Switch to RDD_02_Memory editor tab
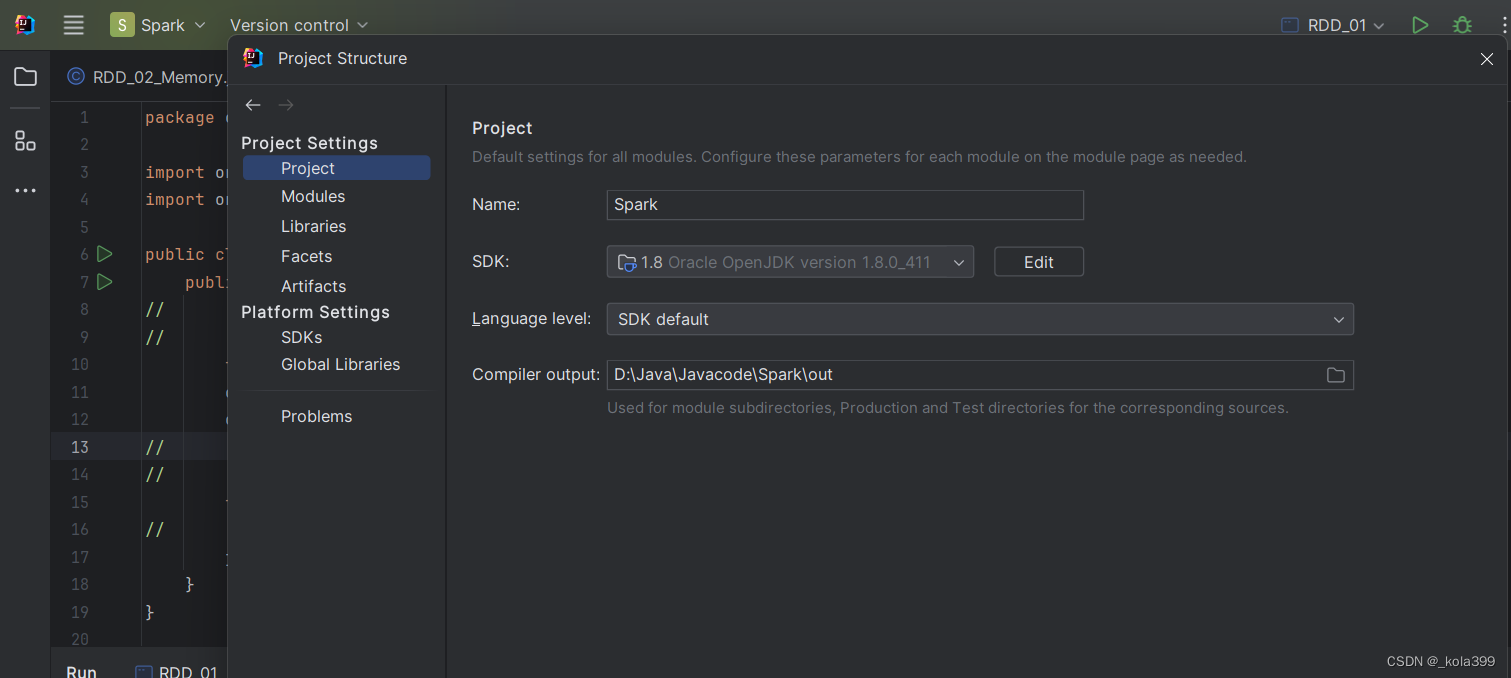The height and width of the screenshot is (678, 1511). click(146, 77)
